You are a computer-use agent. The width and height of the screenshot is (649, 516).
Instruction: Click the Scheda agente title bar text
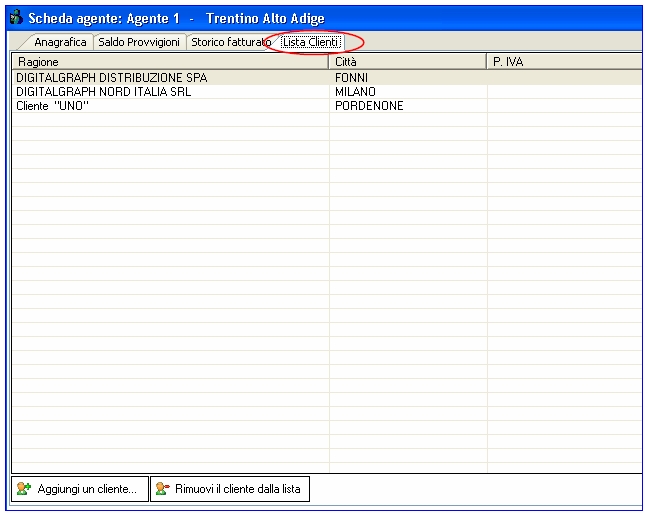click(x=176, y=18)
